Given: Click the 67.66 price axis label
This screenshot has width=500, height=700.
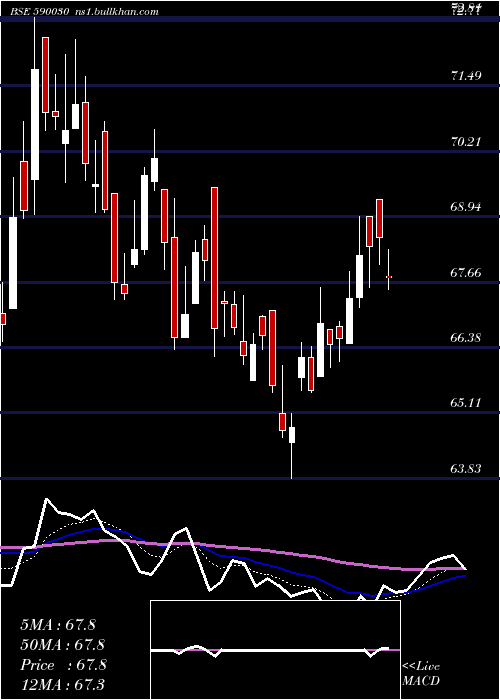Looking at the screenshot, I should click(466, 273).
